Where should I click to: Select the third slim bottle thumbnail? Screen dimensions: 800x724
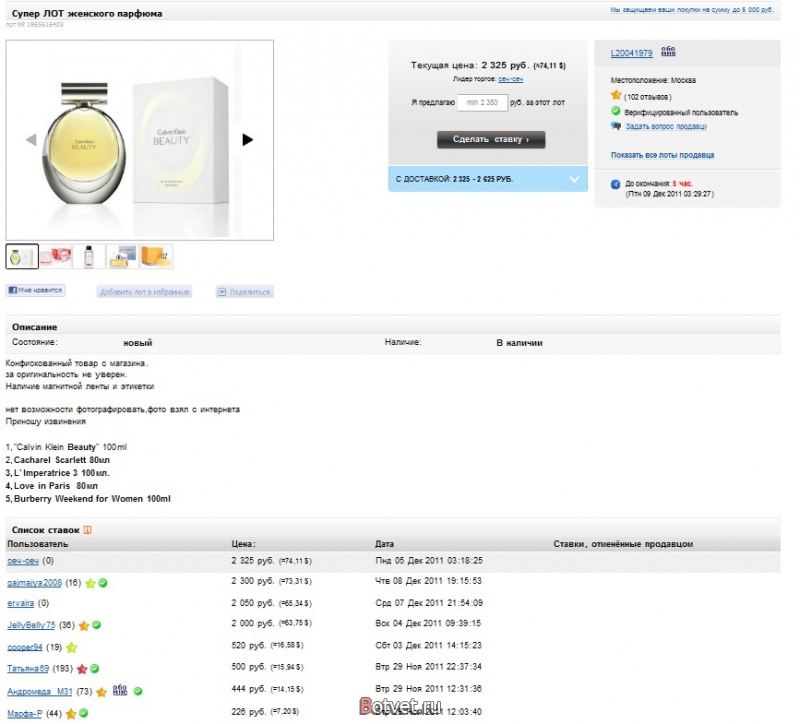click(x=89, y=256)
